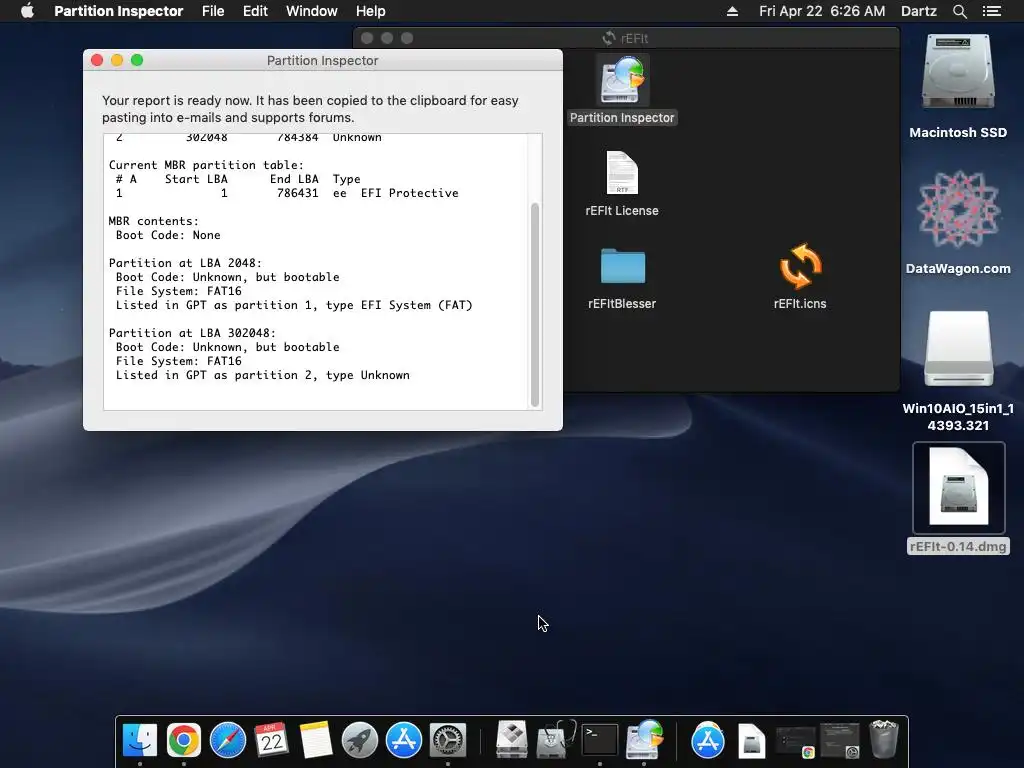Open System Preferences gear in Dock

(447, 740)
